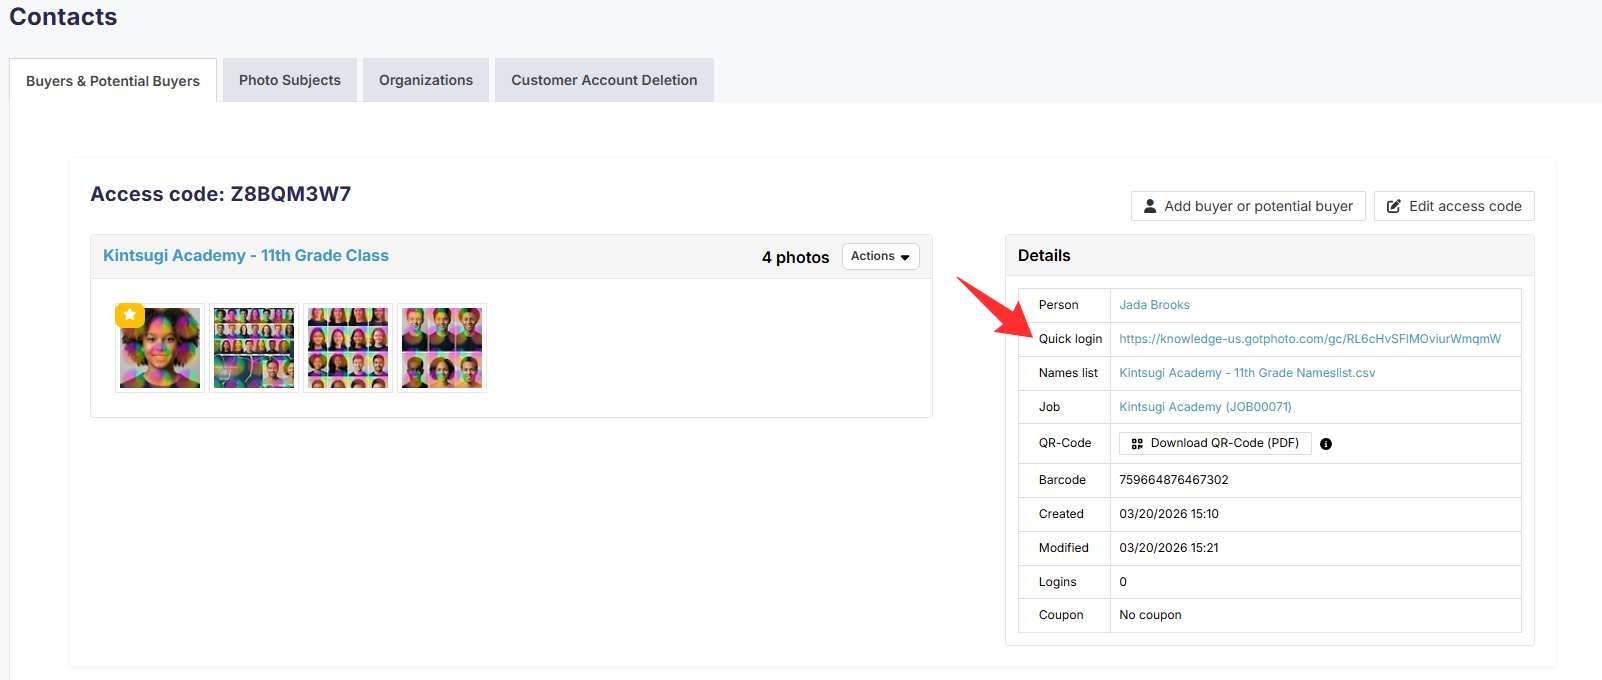The width and height of the screenshot is (1602, 680).
Task: Click the No coupon value
Action: (1150, 615)
